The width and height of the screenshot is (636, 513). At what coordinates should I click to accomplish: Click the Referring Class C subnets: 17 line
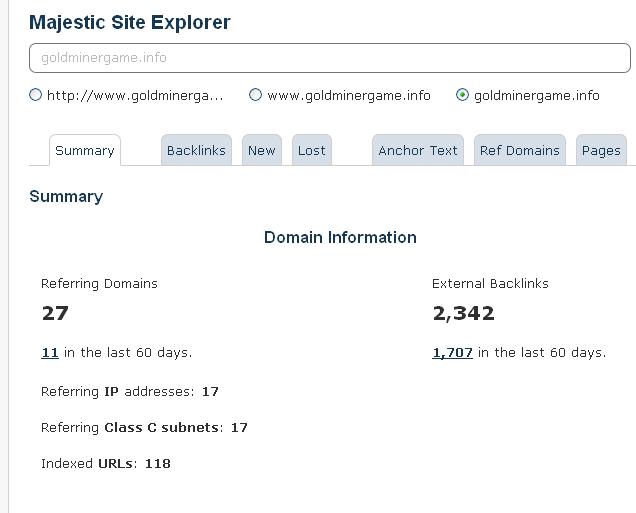144,427
